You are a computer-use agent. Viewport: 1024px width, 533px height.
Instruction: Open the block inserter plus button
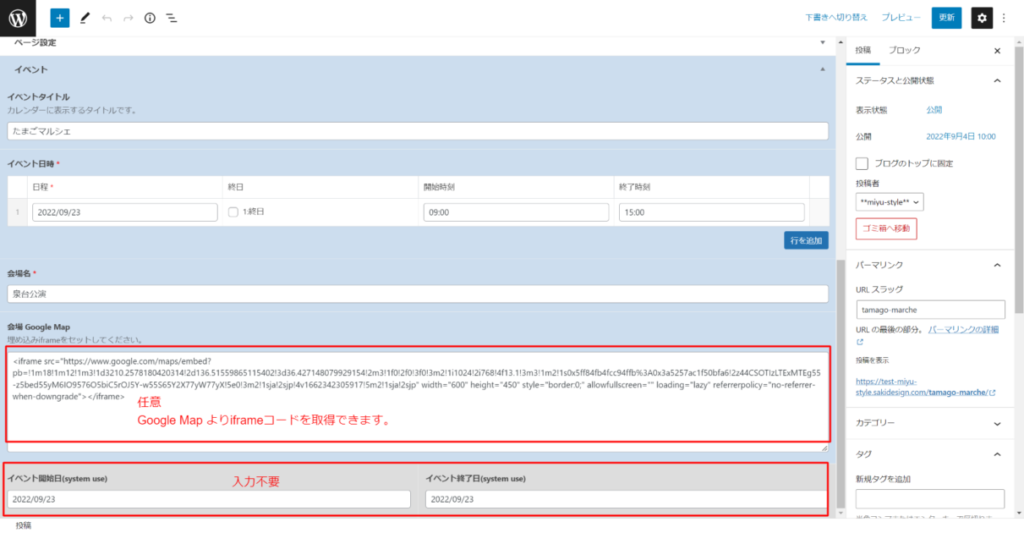click(x=60, y=18)
